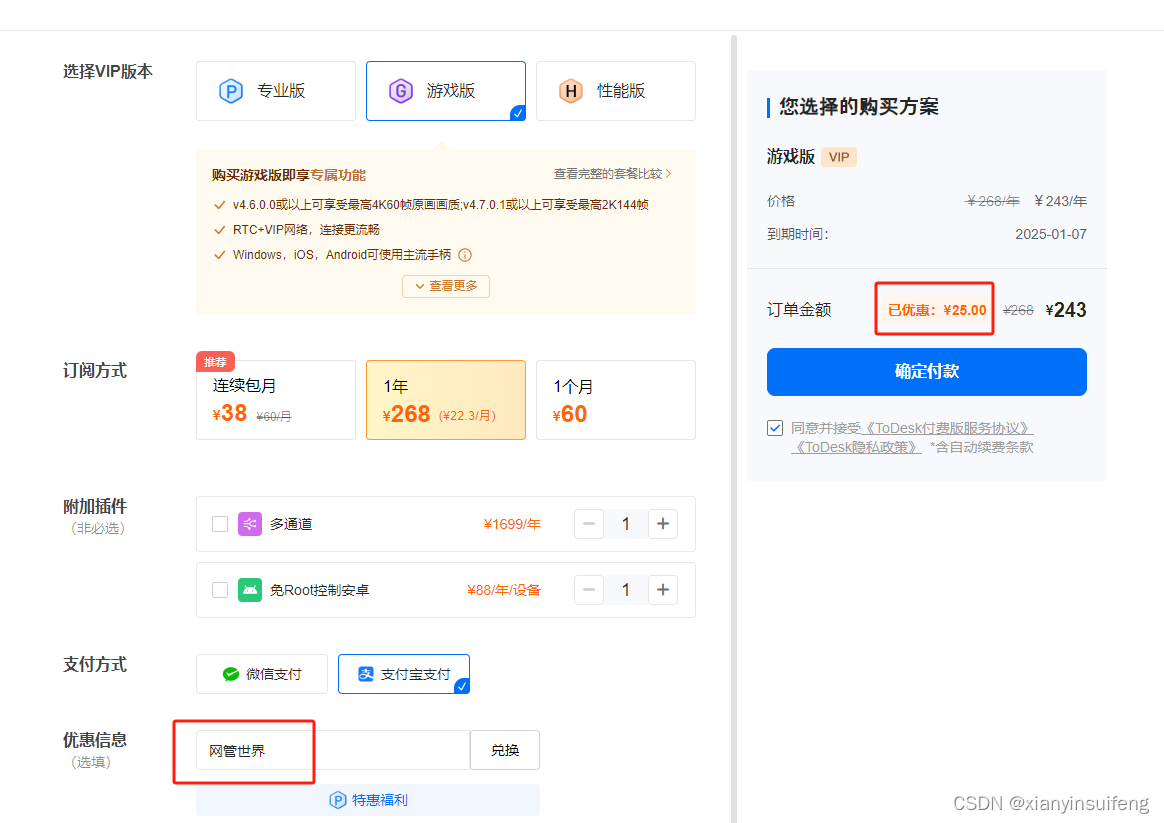
Task: Click the ¥243/年 price text
Action: click(1060, 201)
